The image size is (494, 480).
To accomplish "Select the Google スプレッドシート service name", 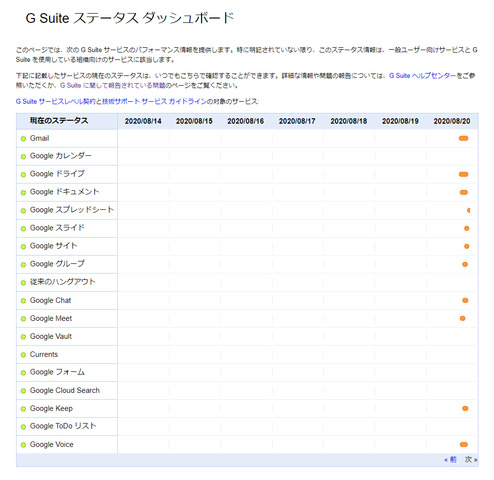I will 72,210.
